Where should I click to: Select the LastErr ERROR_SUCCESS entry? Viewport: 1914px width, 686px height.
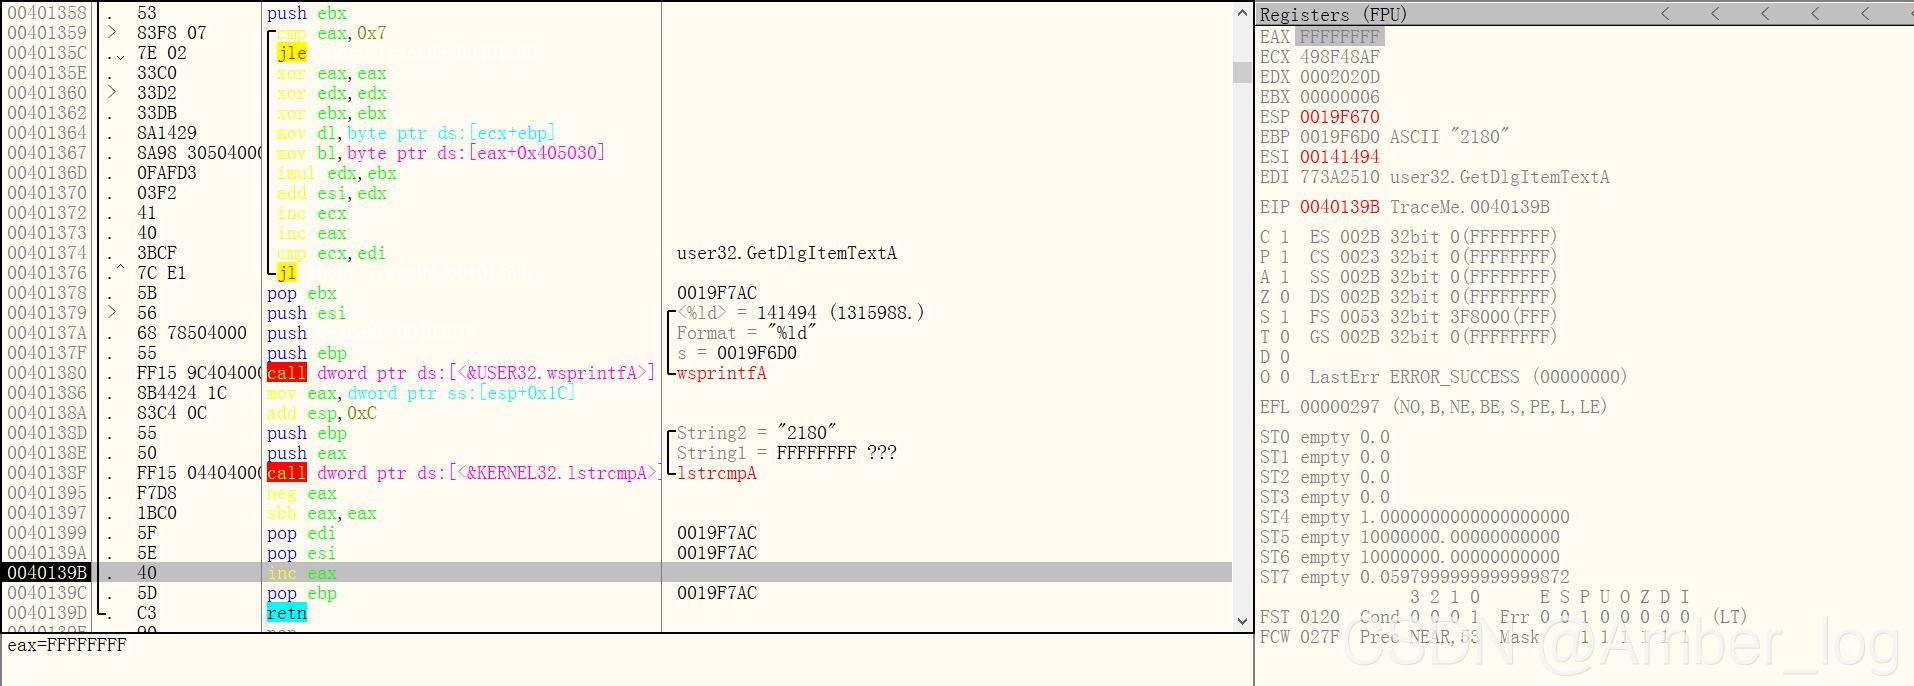click(x=1468, y=377)
